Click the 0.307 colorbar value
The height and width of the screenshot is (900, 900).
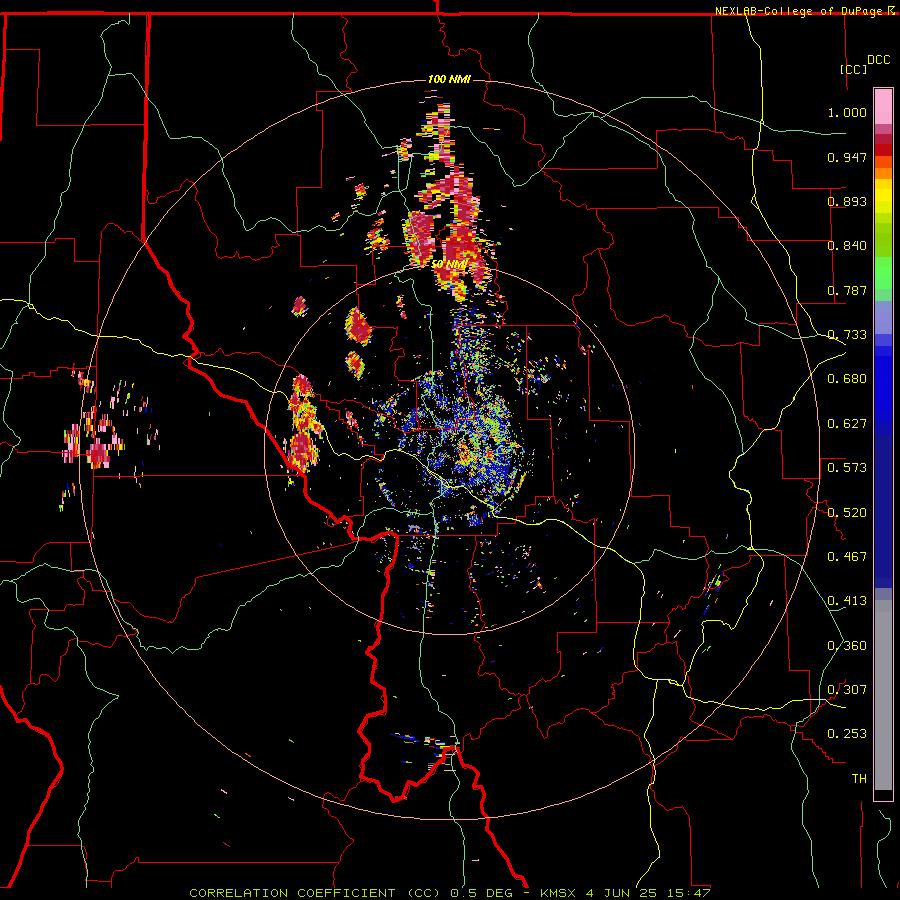pyautogui.click(x=847, y=690)
